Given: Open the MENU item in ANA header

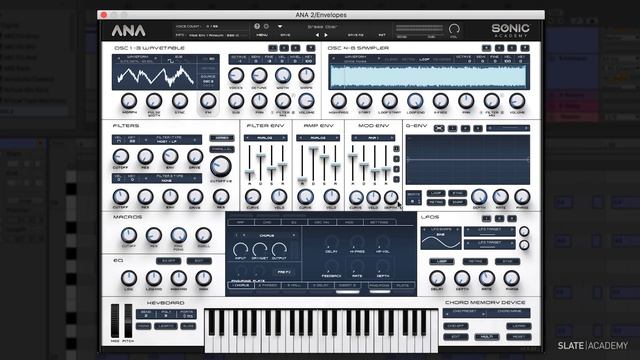Looking at the screenshot, I should (262, 35).
